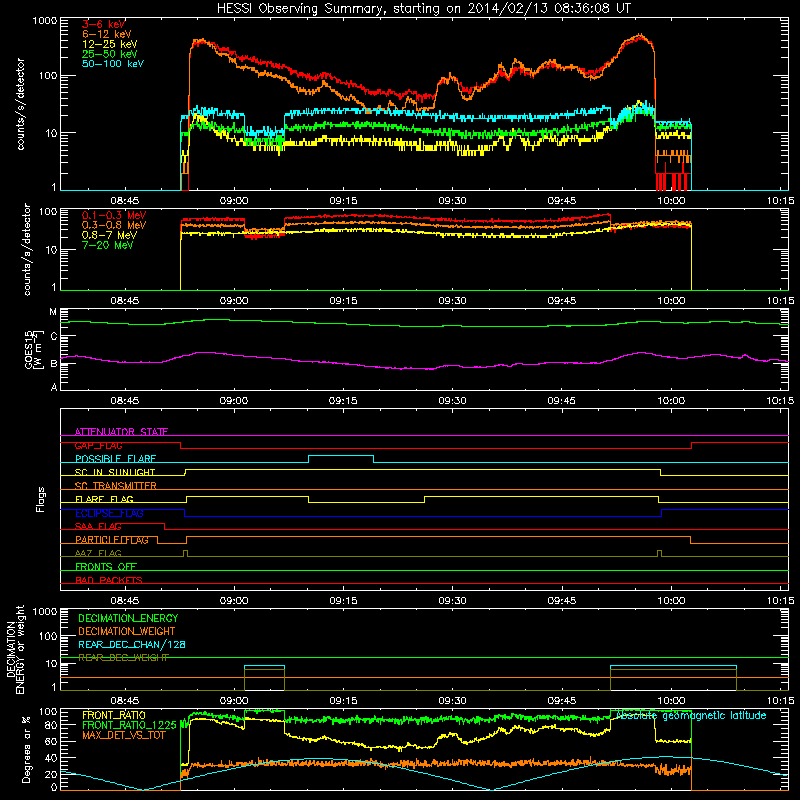Click the DECIMATION_ENERGY legend label
Screen dimensions: 800x800
(x=128, y=618)
